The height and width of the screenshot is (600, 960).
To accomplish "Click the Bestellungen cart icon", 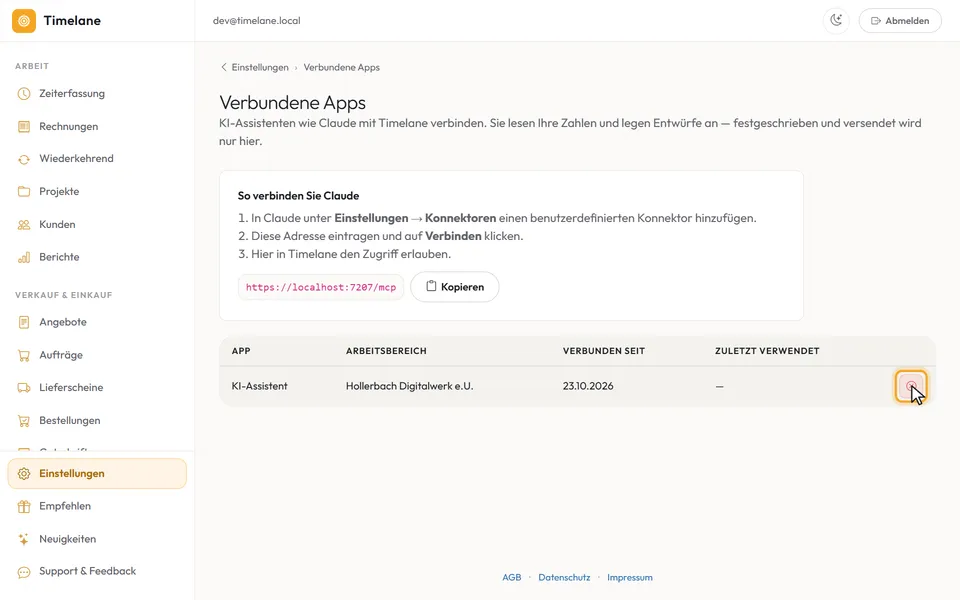I will point(24,421).
